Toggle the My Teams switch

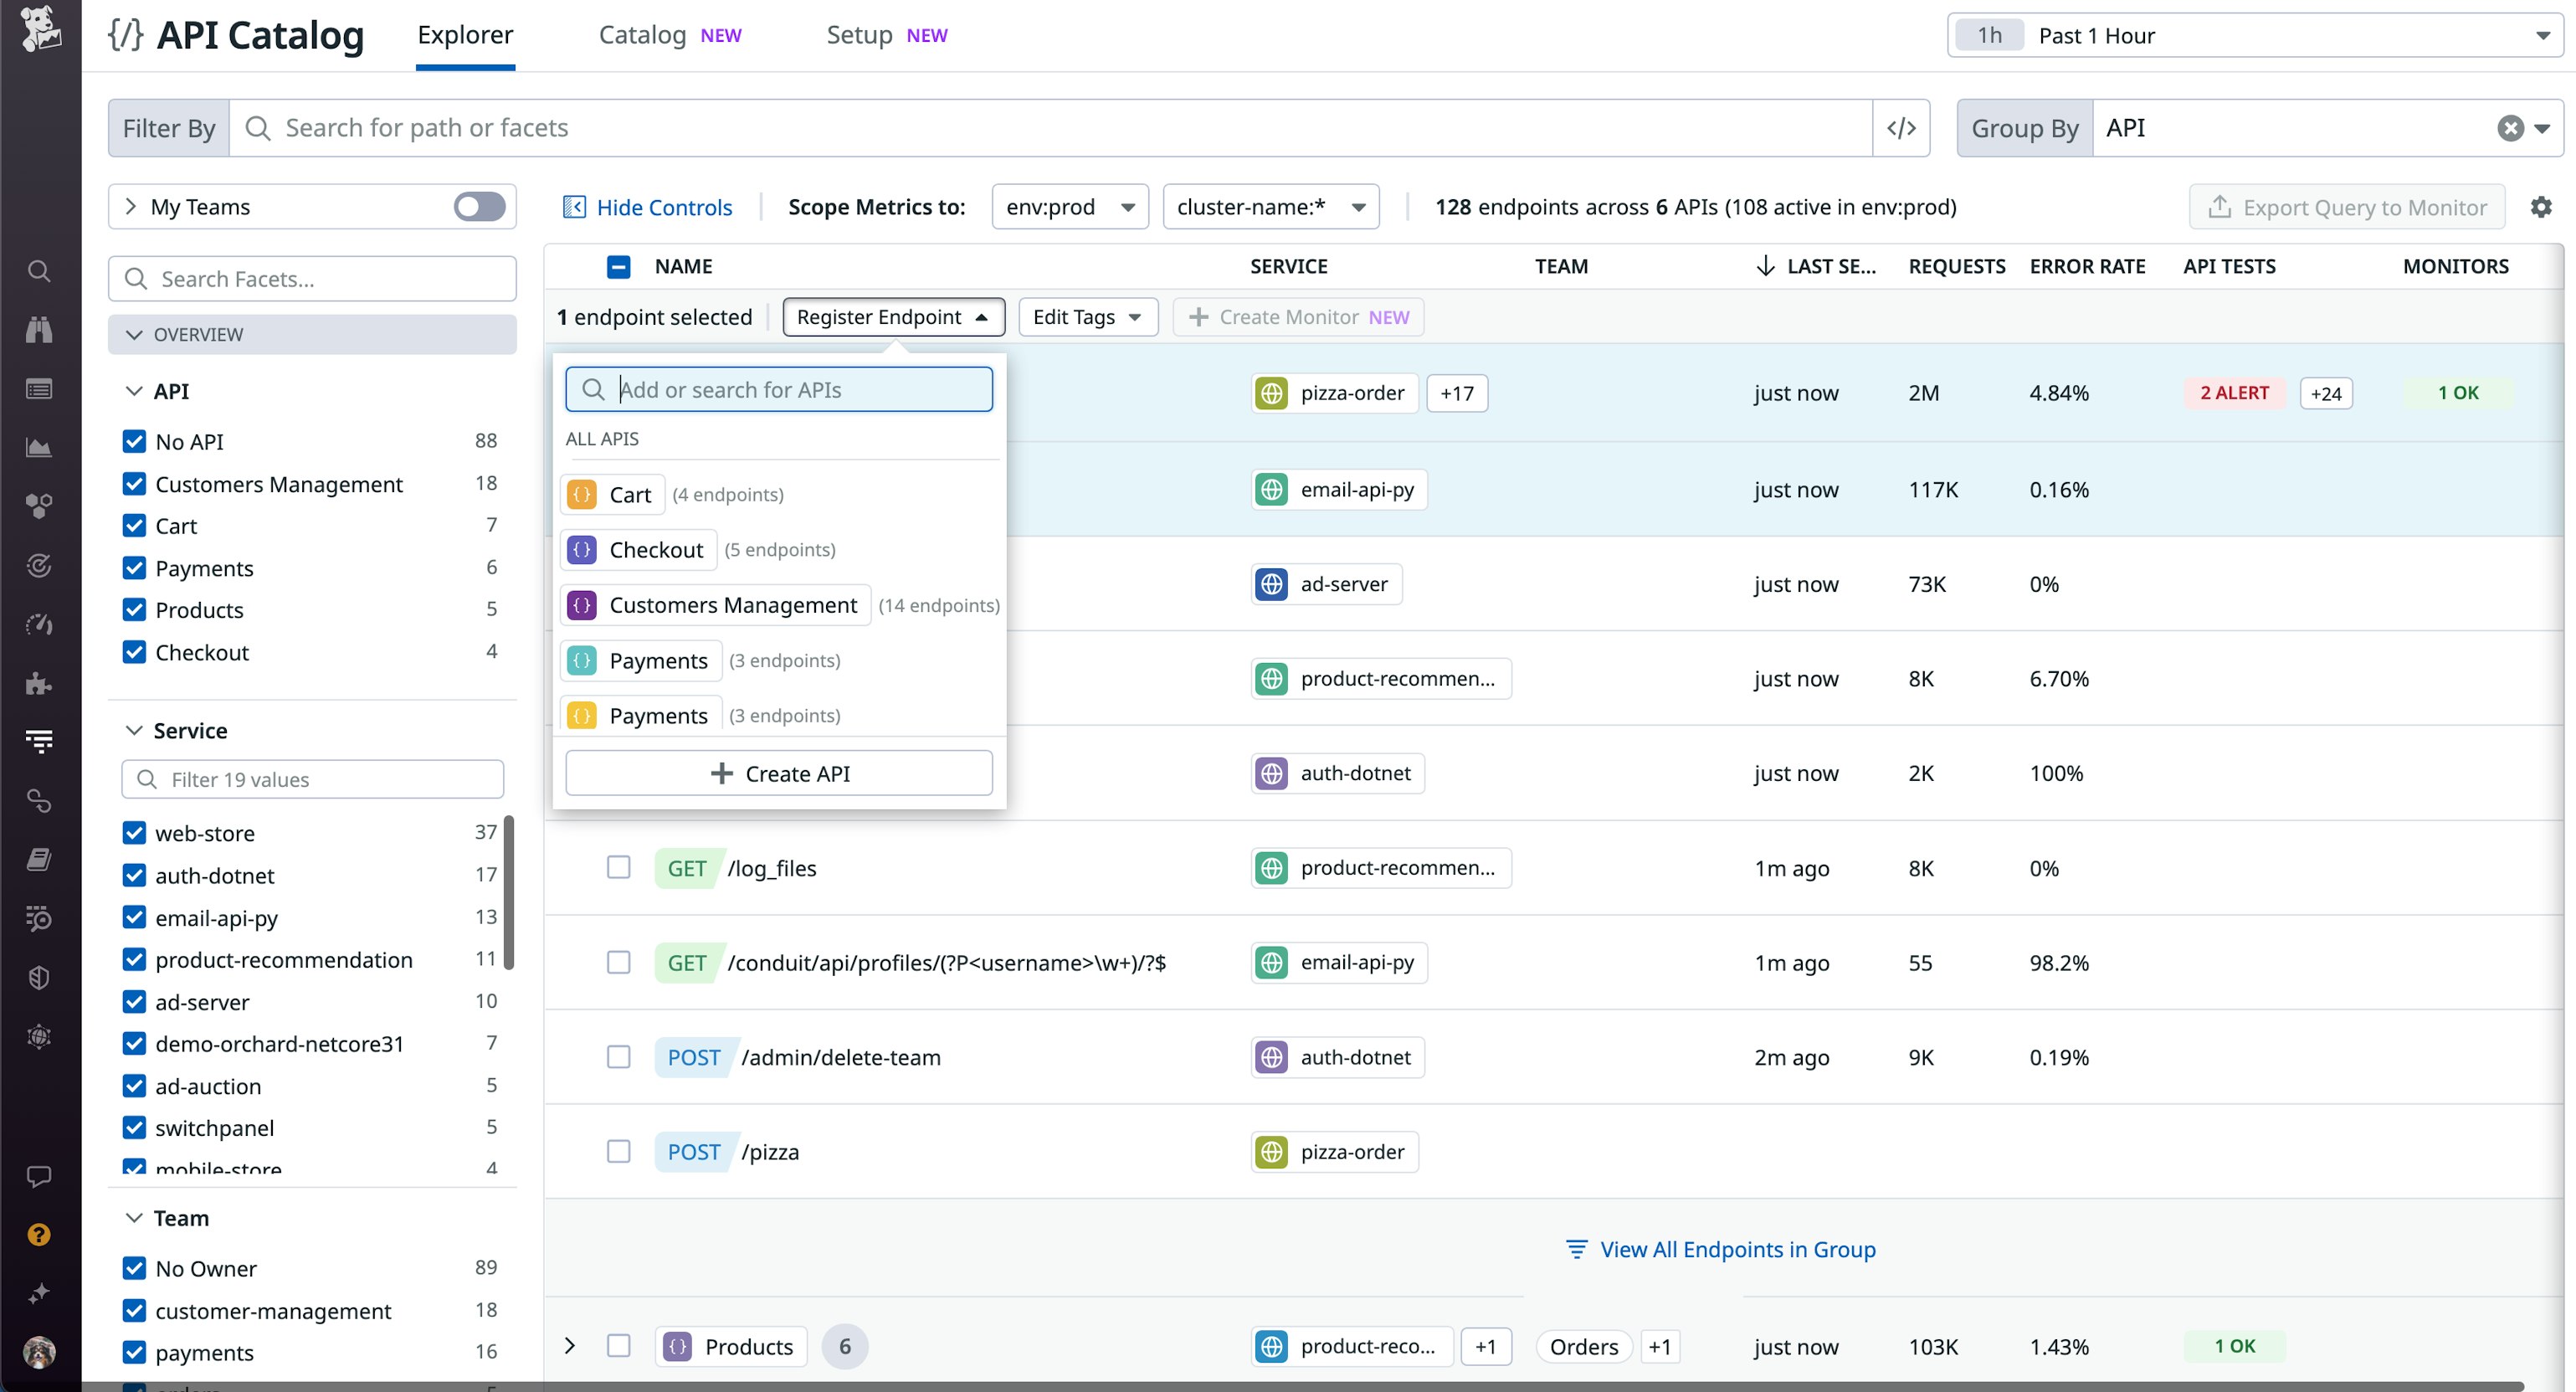[x=478, y=206]
